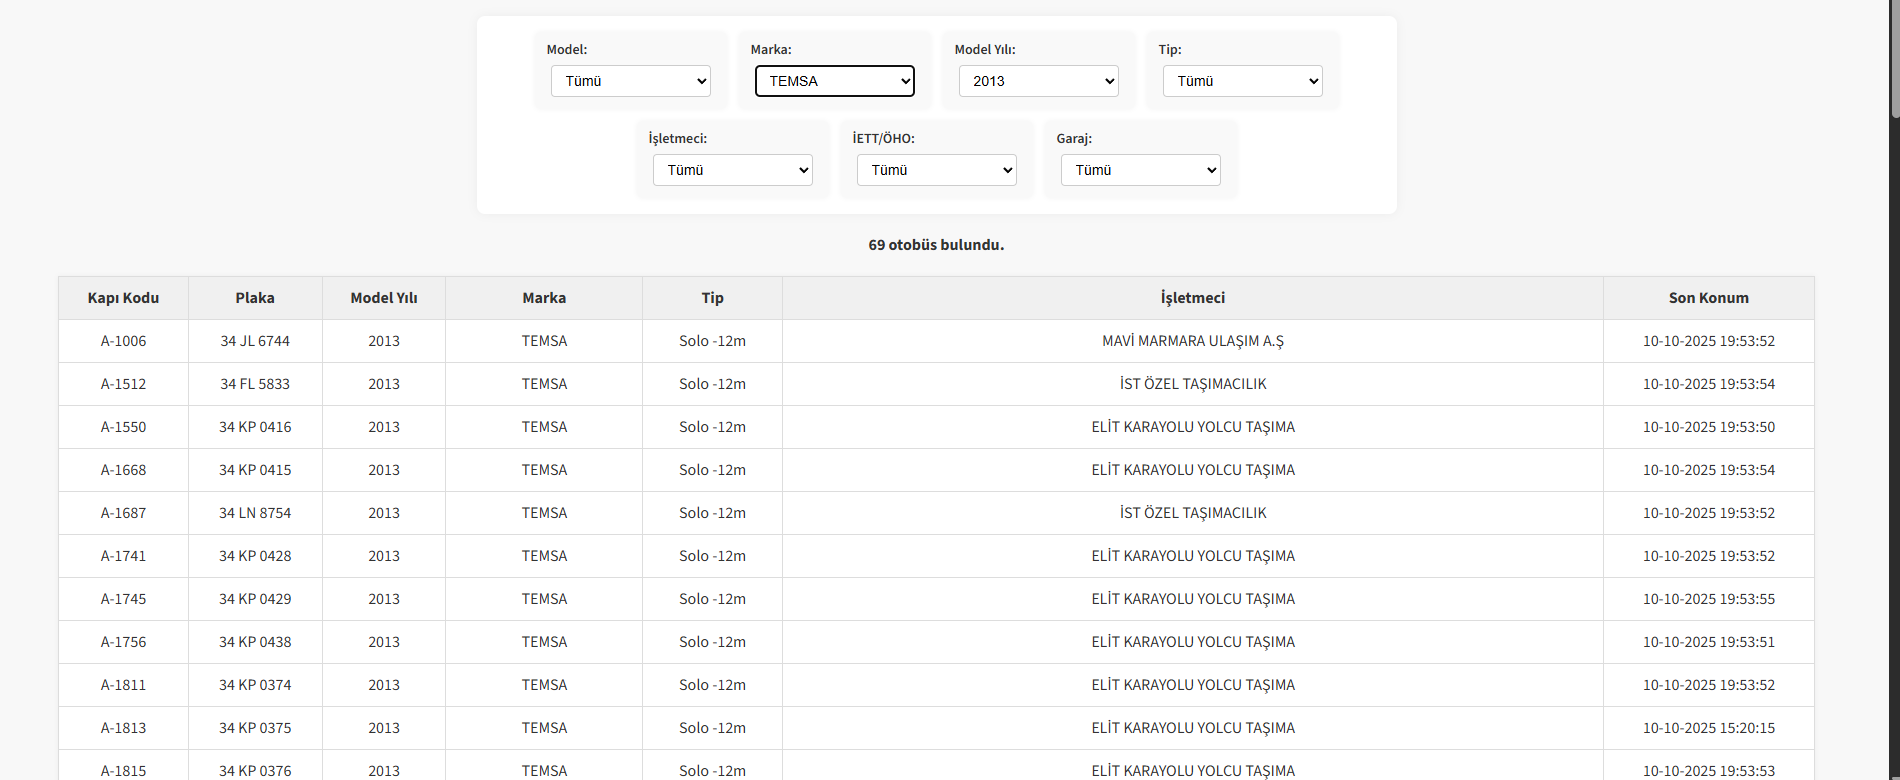This screenshot has width=1900, height=780.
Task: Select door code A-1550 cell
Action: point(123,427)
